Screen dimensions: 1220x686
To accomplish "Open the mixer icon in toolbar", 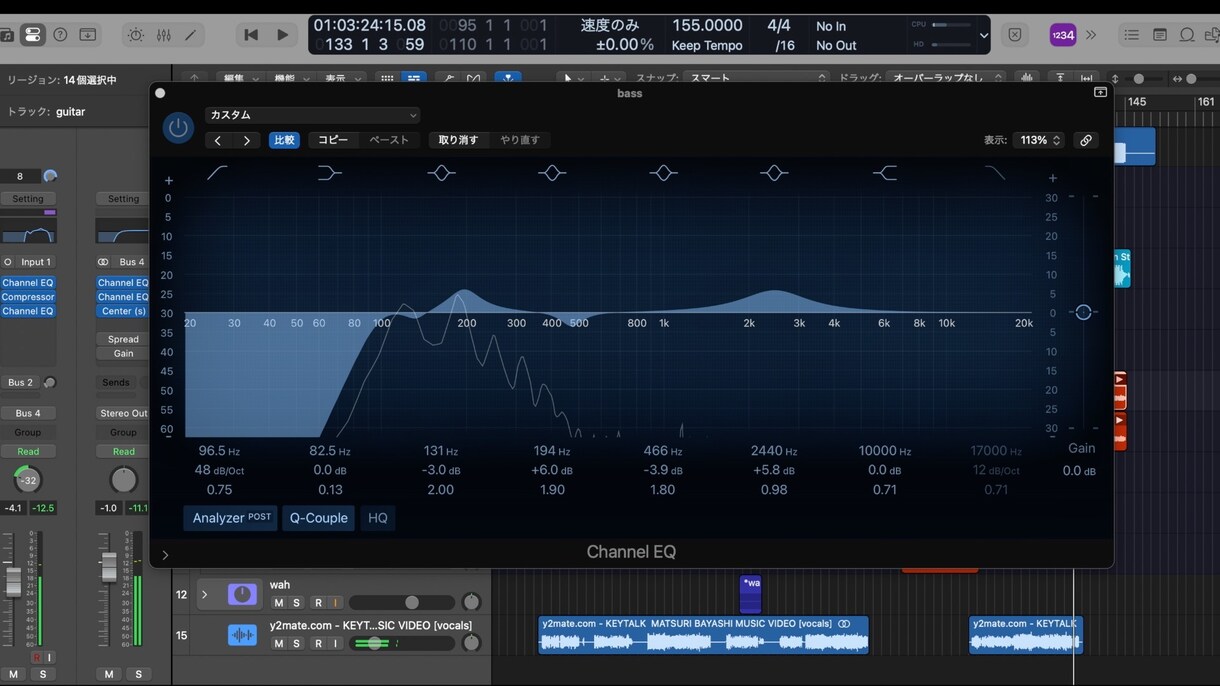I will 164,35.
